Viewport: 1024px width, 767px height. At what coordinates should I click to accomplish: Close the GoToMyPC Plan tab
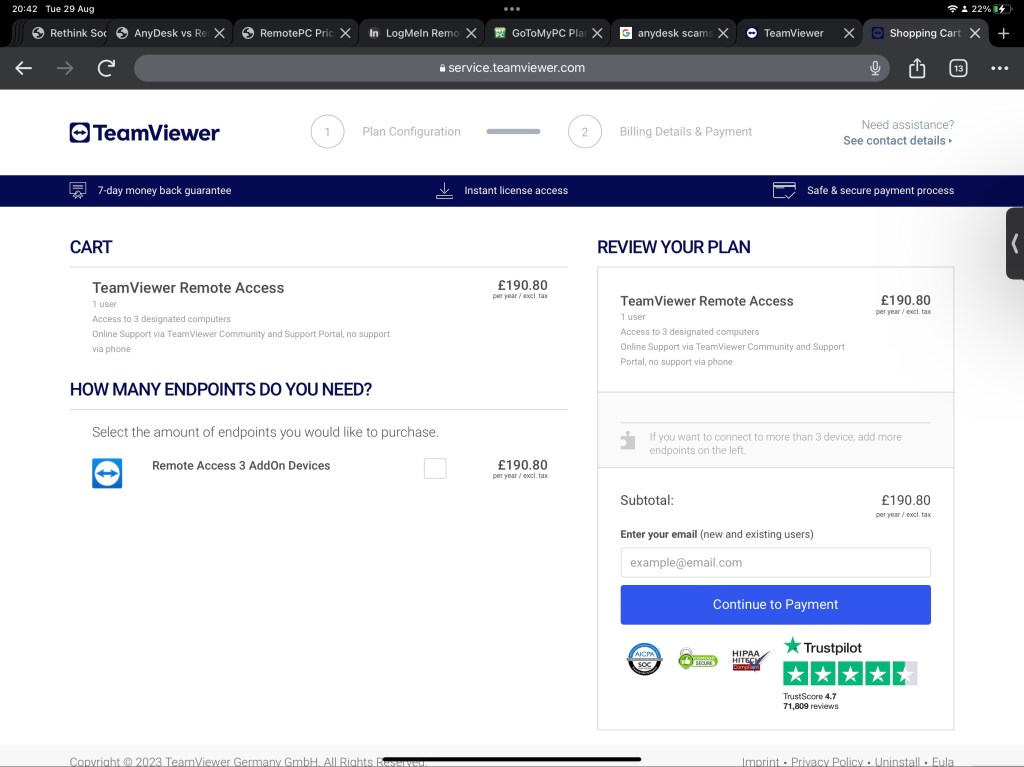[597, 33]
